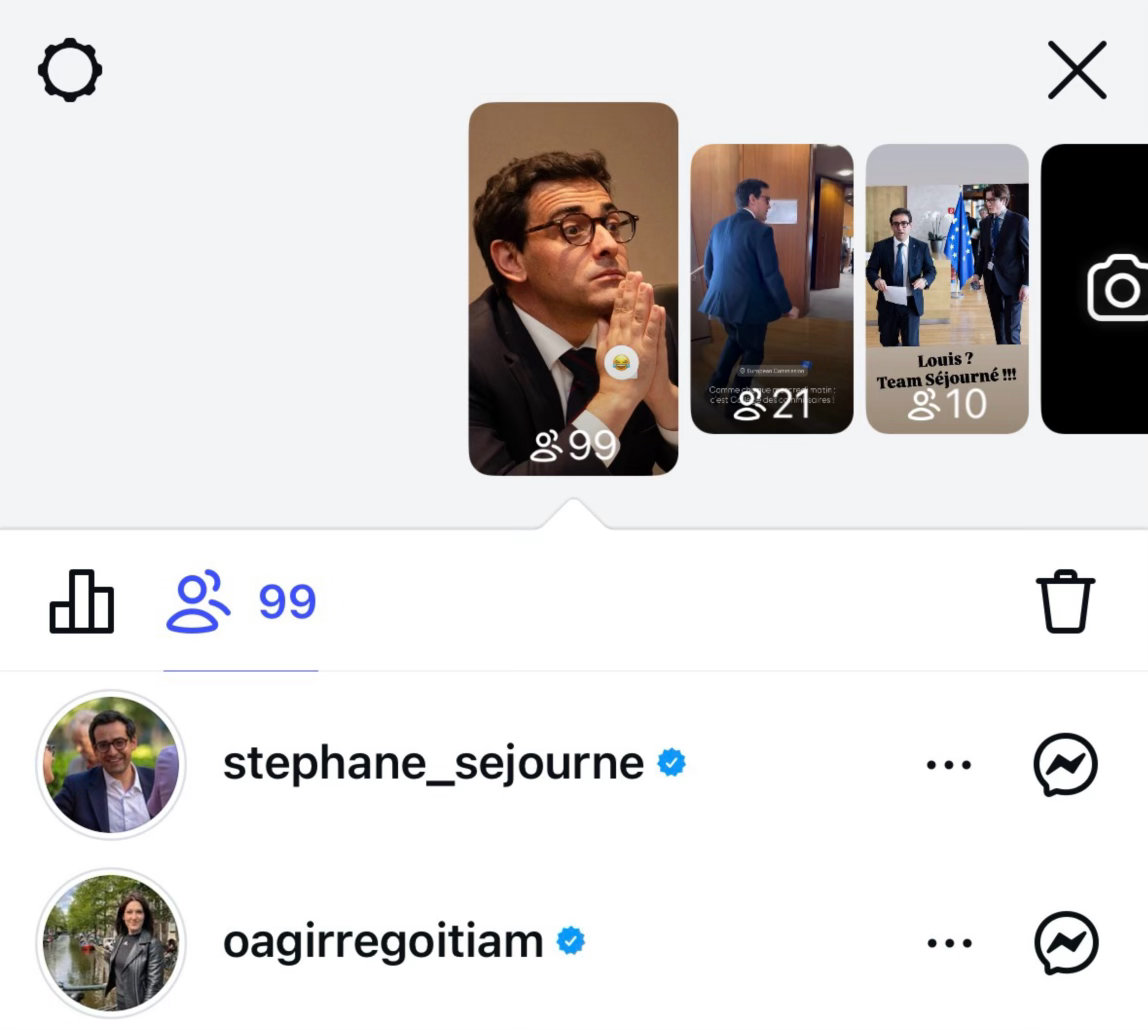The height and width of the screenshot is (1030, 1148).
Task: Open story insights bar chart tab
Action: (x=81, y=601)
